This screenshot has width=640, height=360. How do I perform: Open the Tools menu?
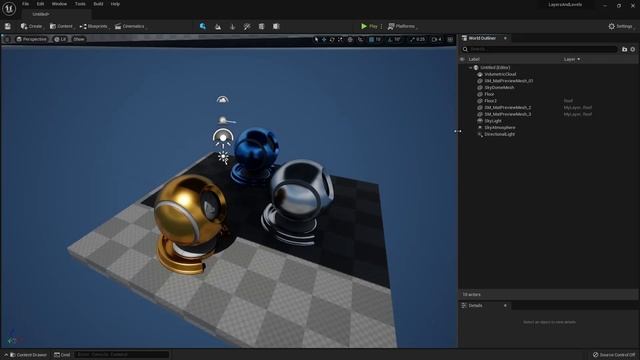click(80, 4)
